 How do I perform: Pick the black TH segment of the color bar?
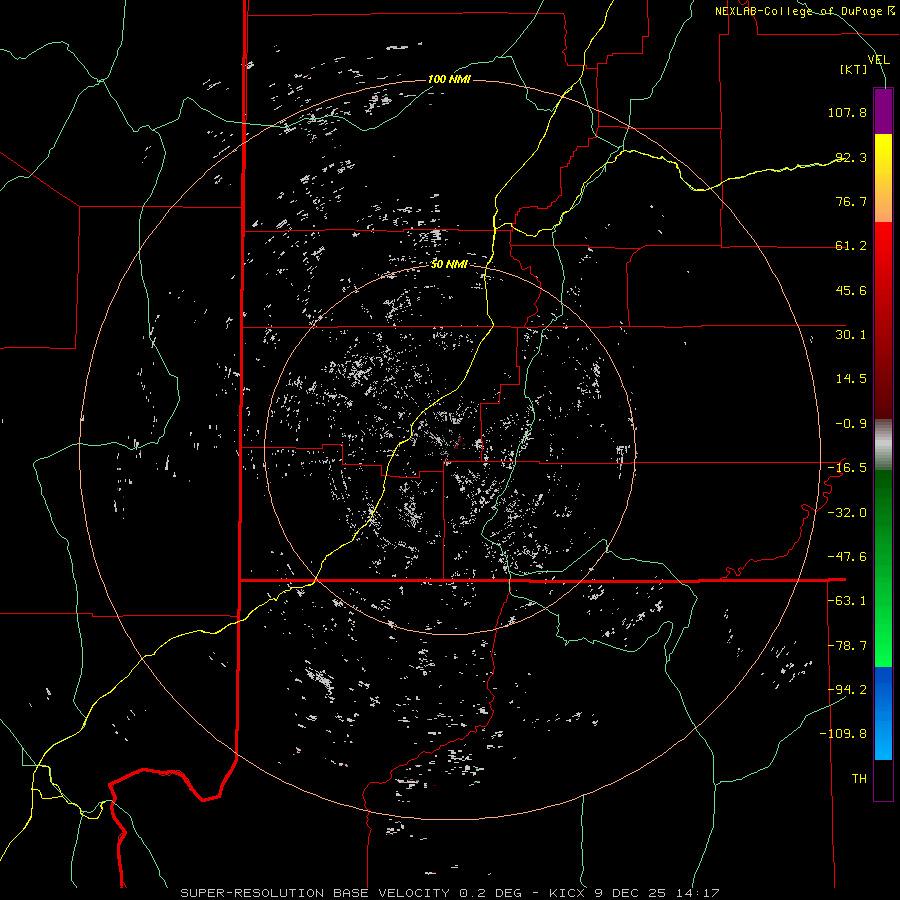pos(883,779)
